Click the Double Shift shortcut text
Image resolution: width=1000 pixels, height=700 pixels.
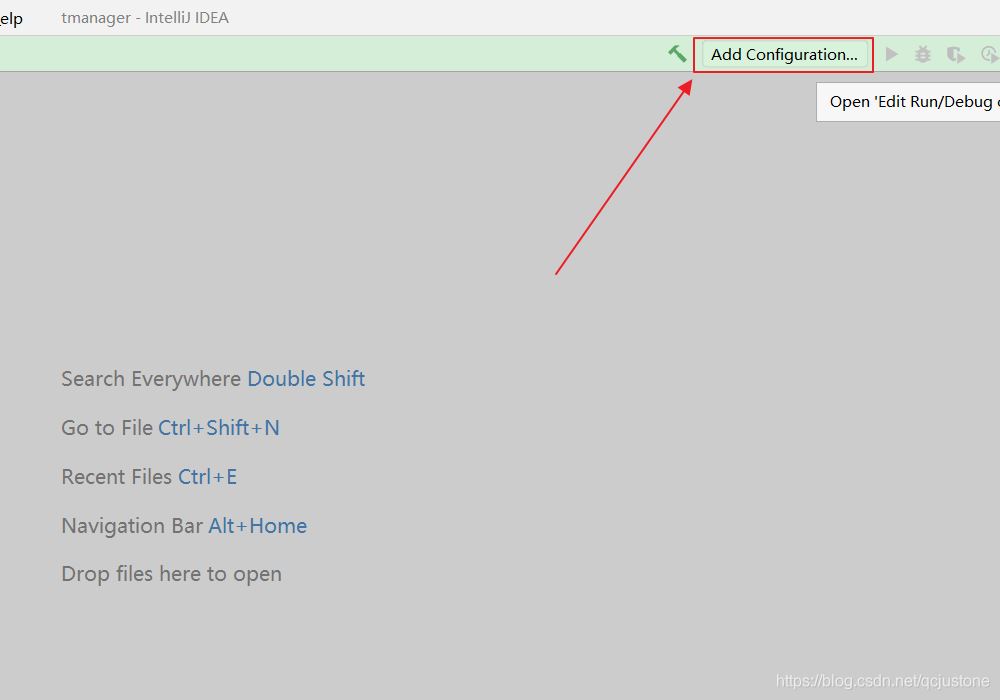[x=306, y=379]
